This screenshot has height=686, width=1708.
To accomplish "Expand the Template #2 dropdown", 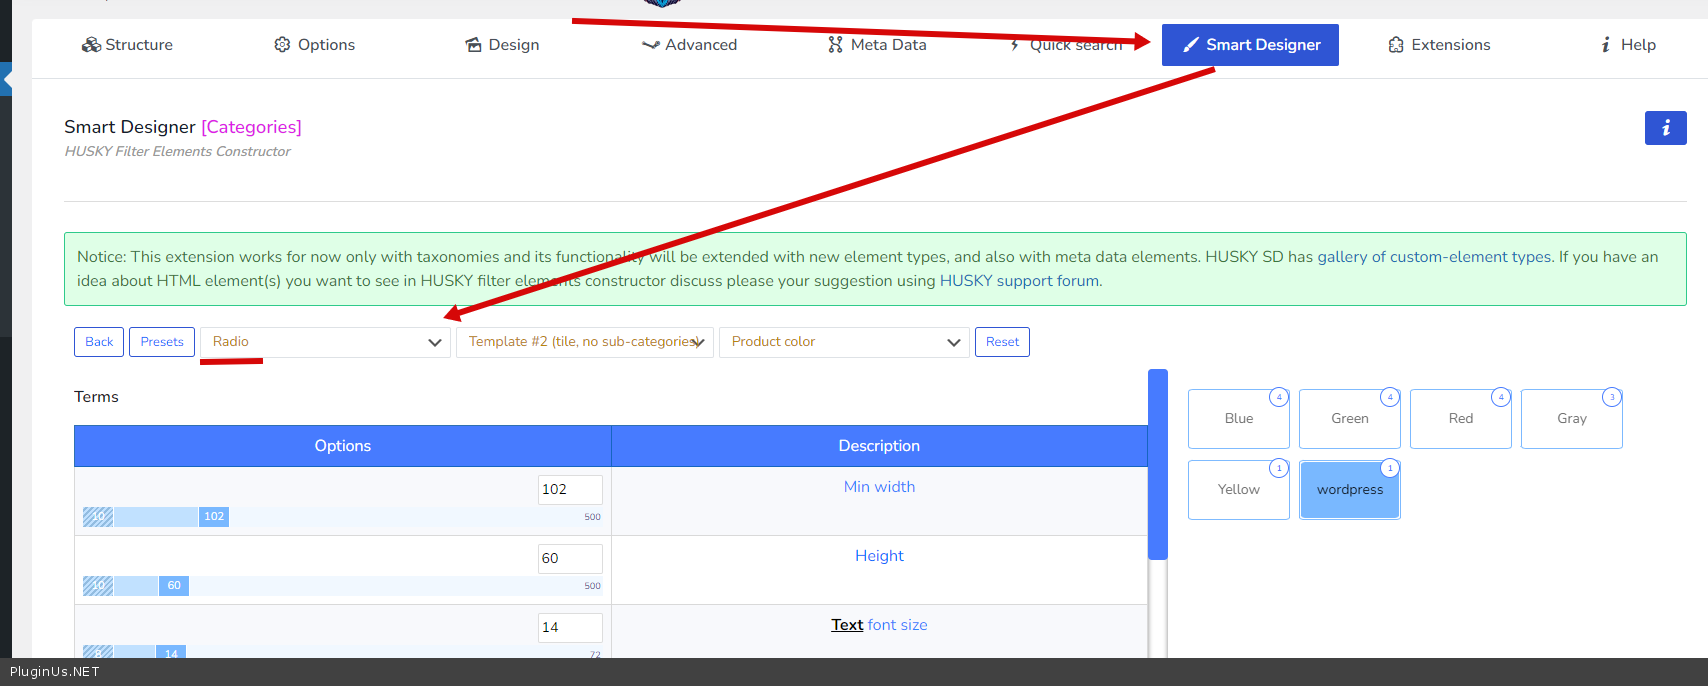I will pyautogui.click(x=584, y=342).
